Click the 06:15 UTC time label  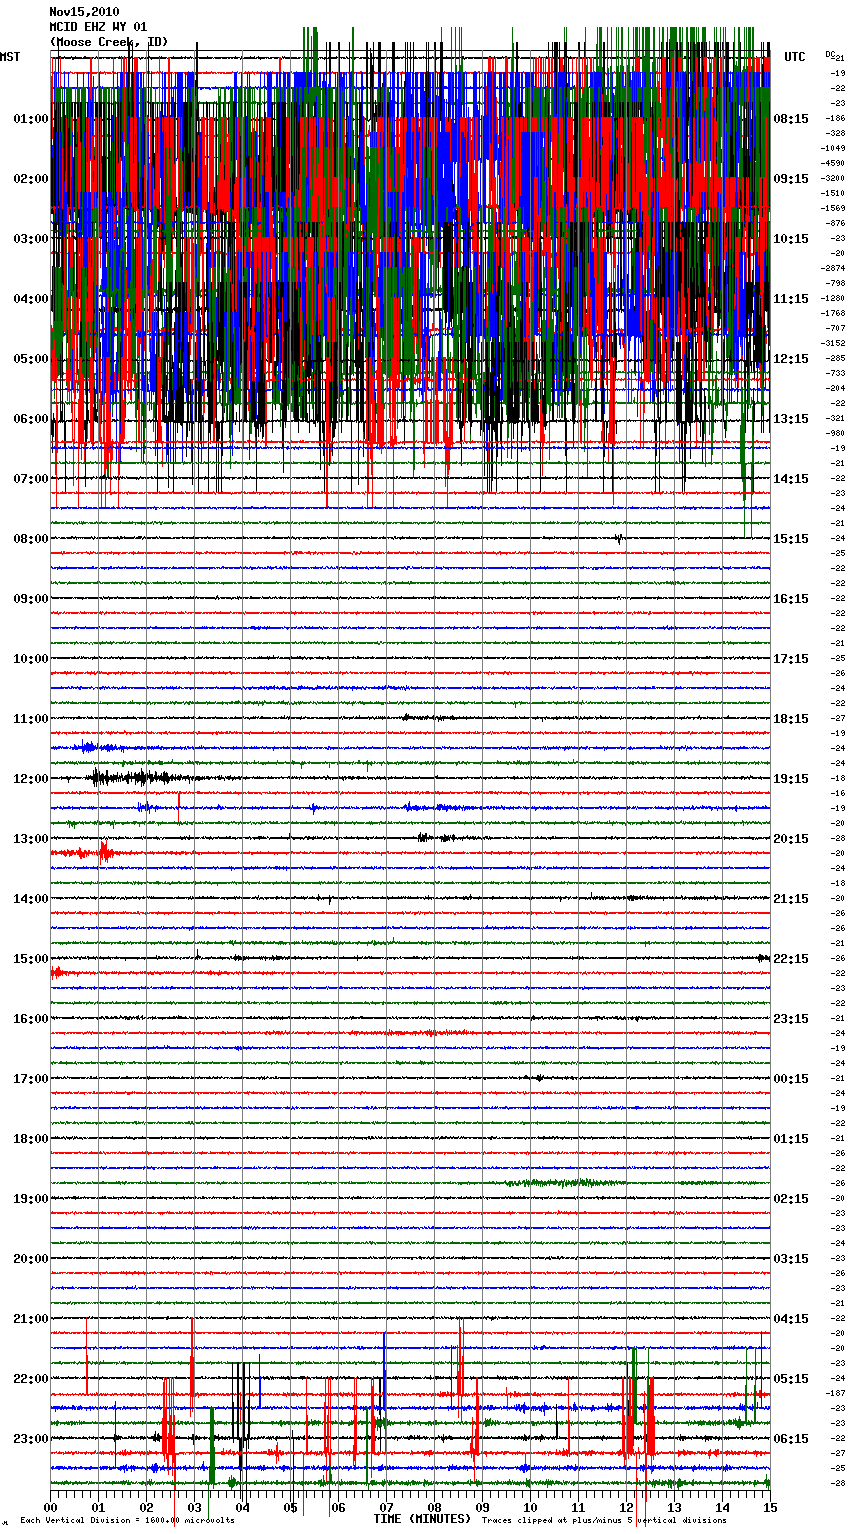(x=791, y=1439)
